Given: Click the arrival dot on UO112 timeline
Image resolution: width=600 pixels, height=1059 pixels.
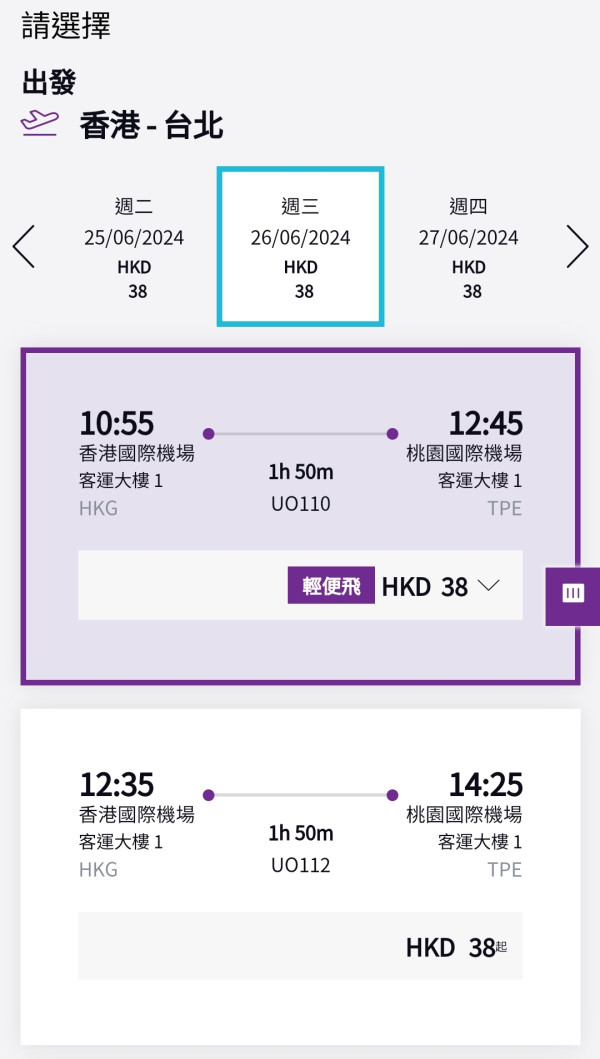Looking at the screenshot, I should [392, 795].
